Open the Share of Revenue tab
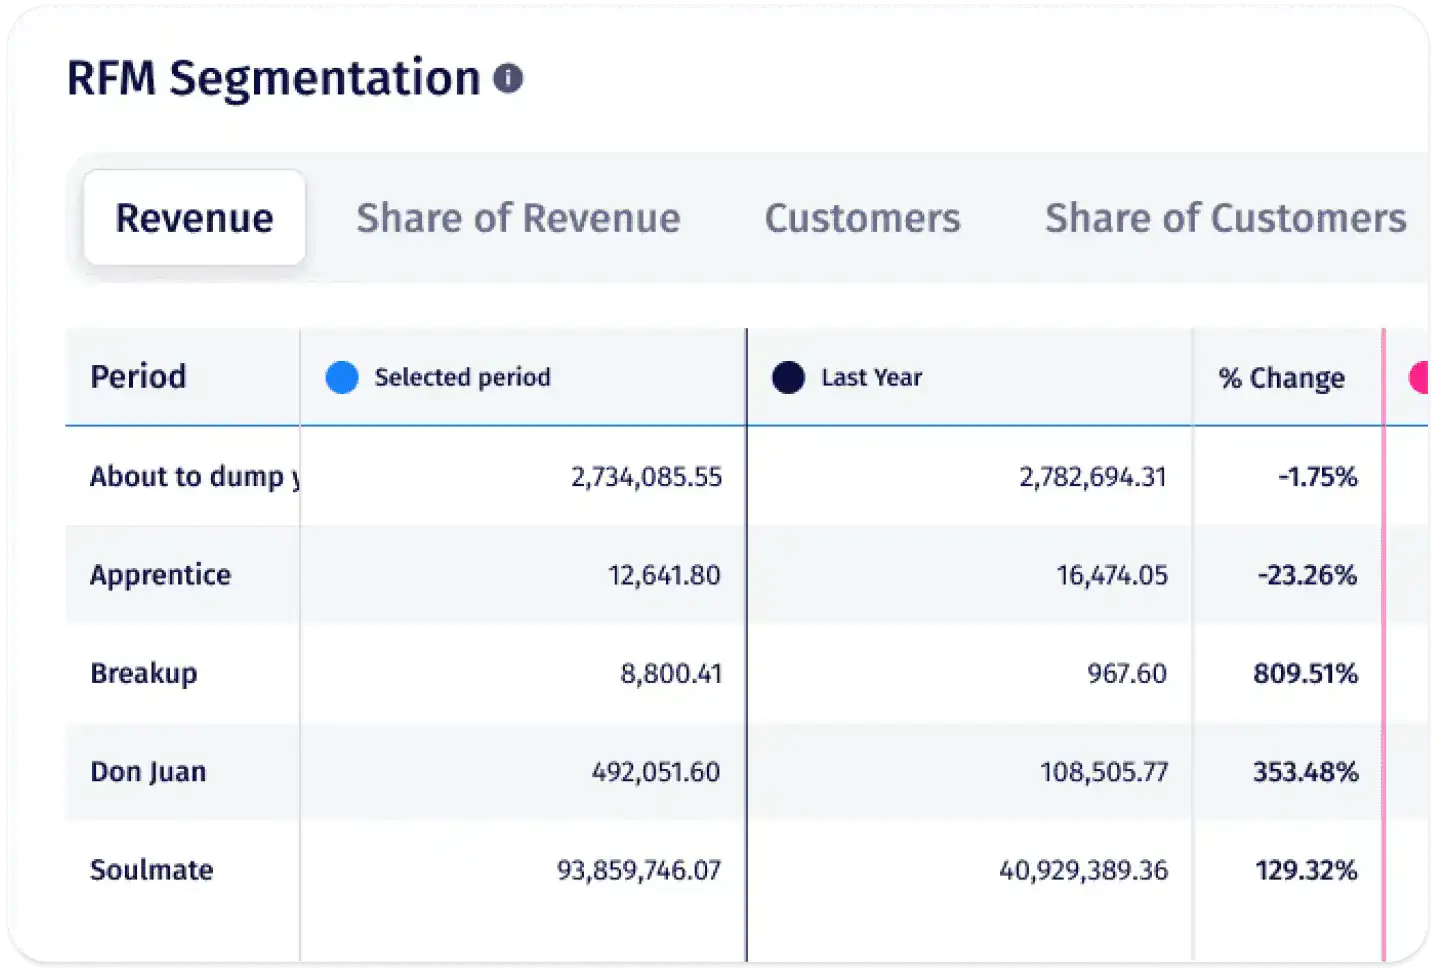This screenshot has height=972, width=1436. tap(518, 218)
